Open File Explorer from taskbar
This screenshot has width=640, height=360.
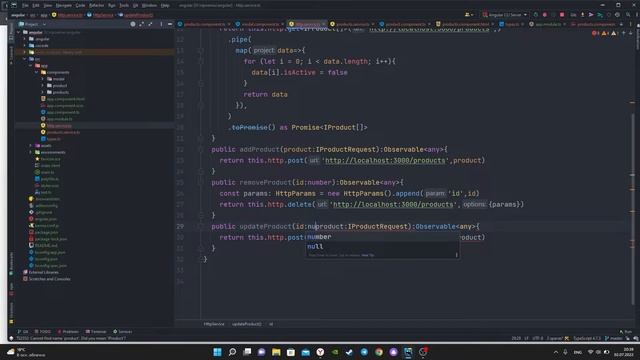[276, 352]
